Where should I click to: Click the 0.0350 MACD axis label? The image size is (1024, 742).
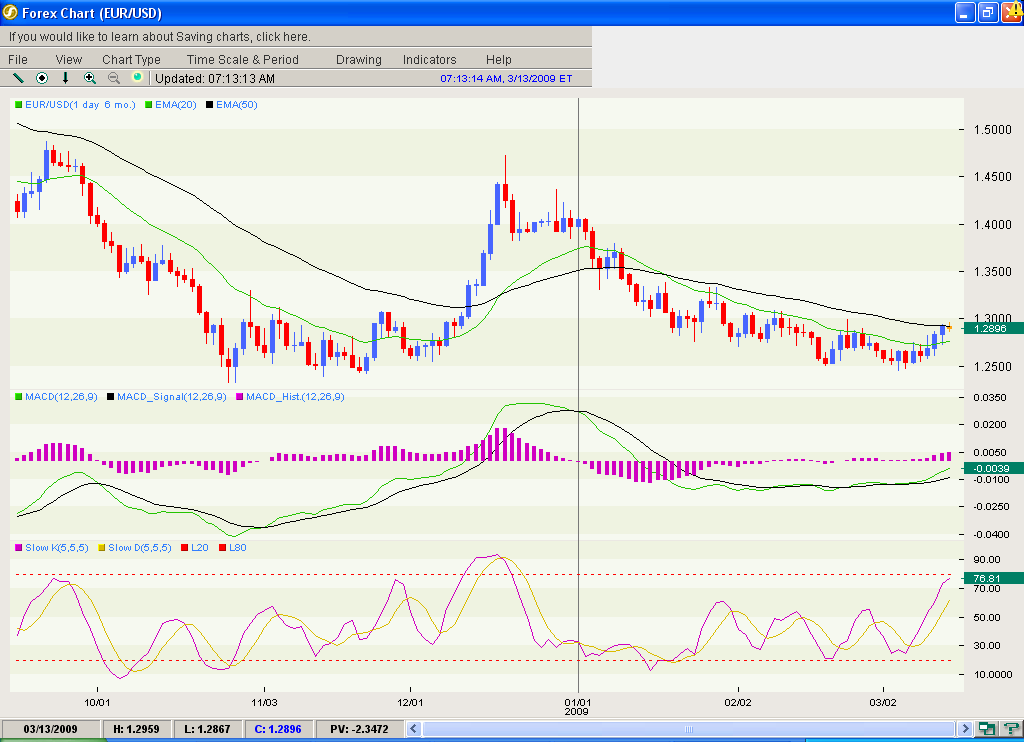990,397
